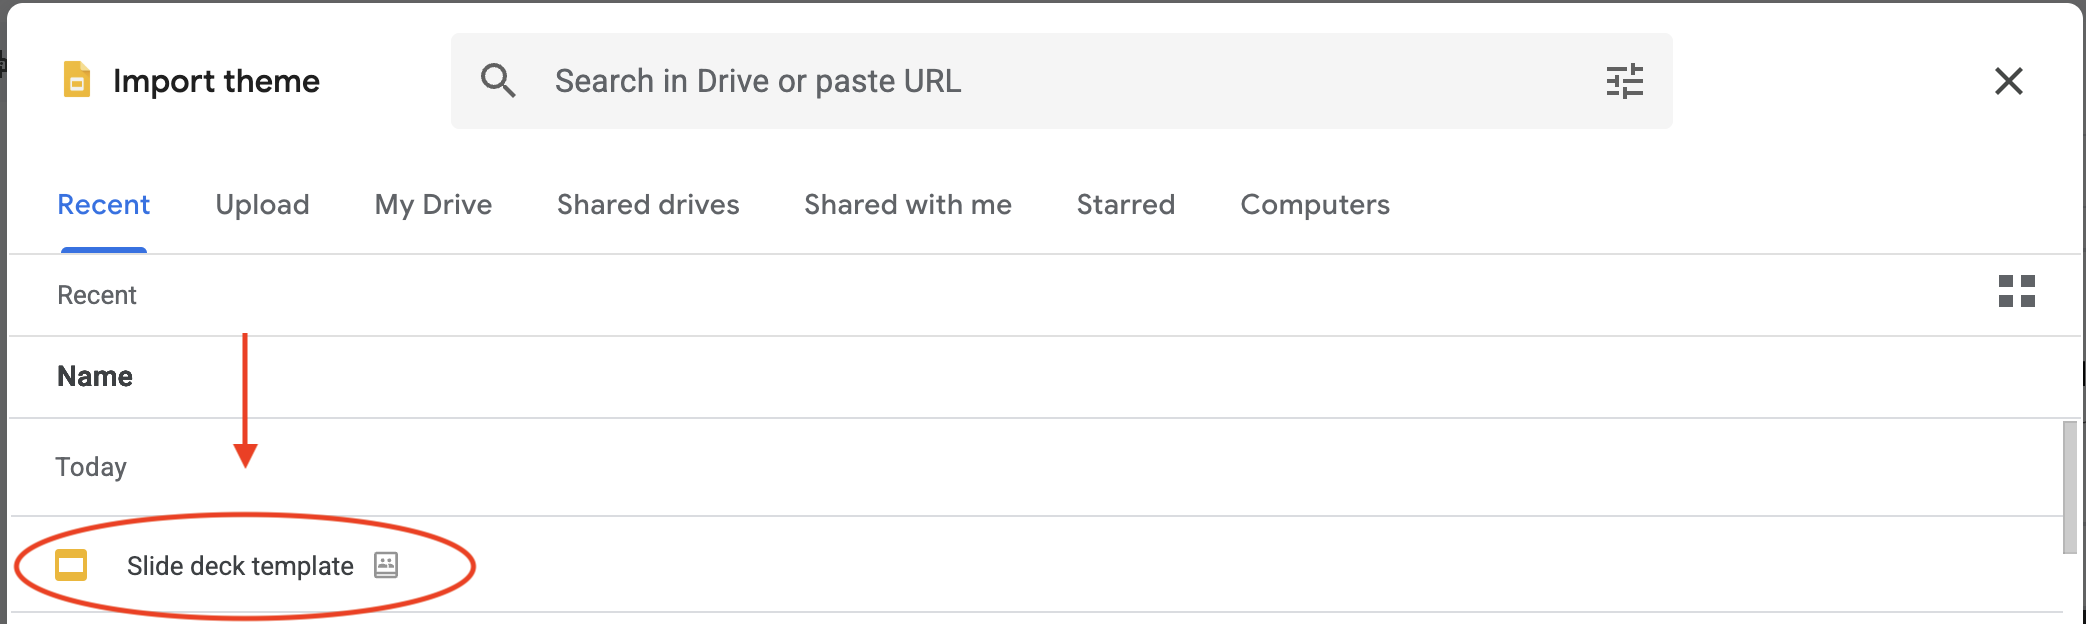Viewport: 2086px width, 624px height.
Task: Click the Recent location breadcrumb label
Action: (x=97, y=295)
